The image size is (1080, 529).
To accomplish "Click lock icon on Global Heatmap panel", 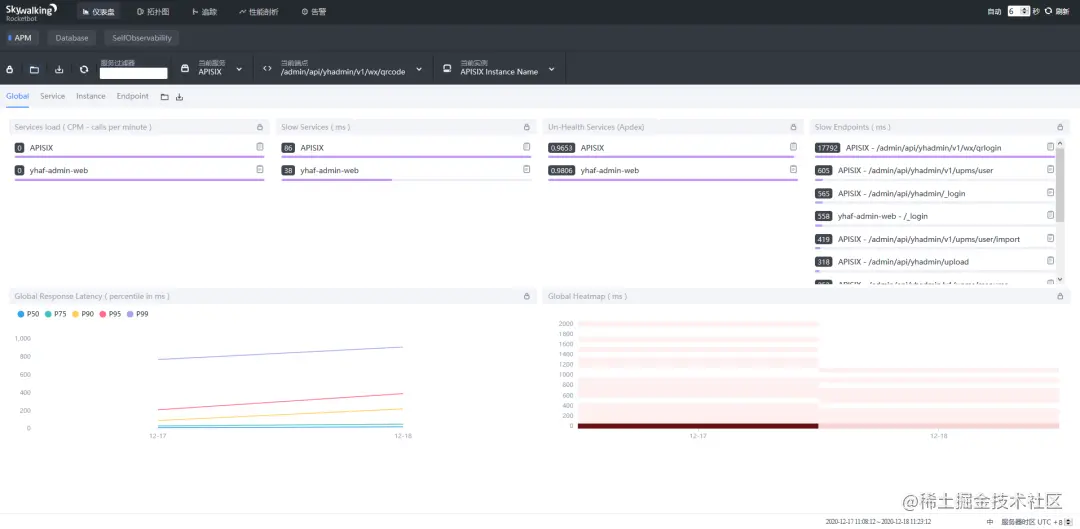I will tap(1060, 296).
